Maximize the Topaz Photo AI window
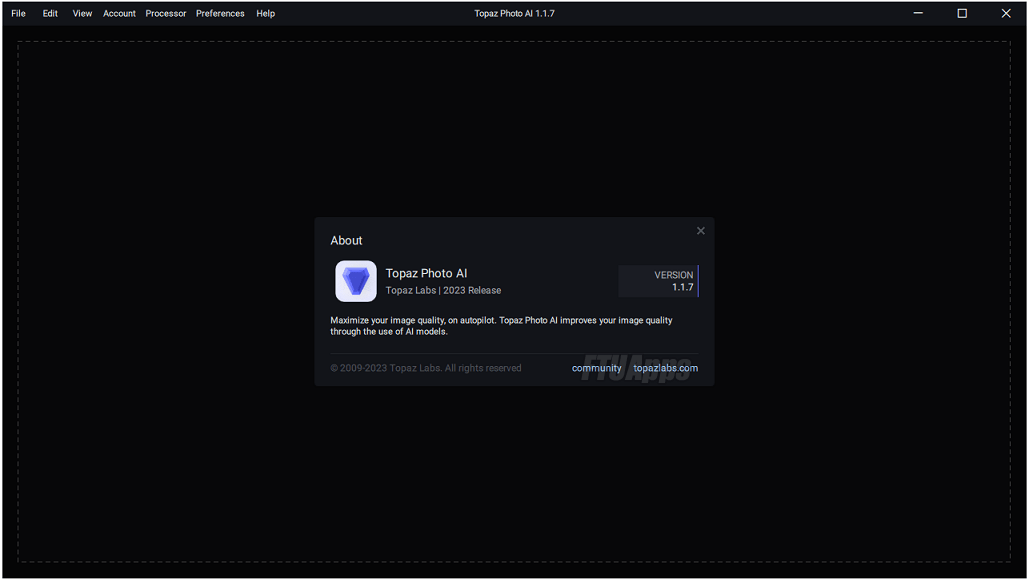1029x580 pixels. 961,13
